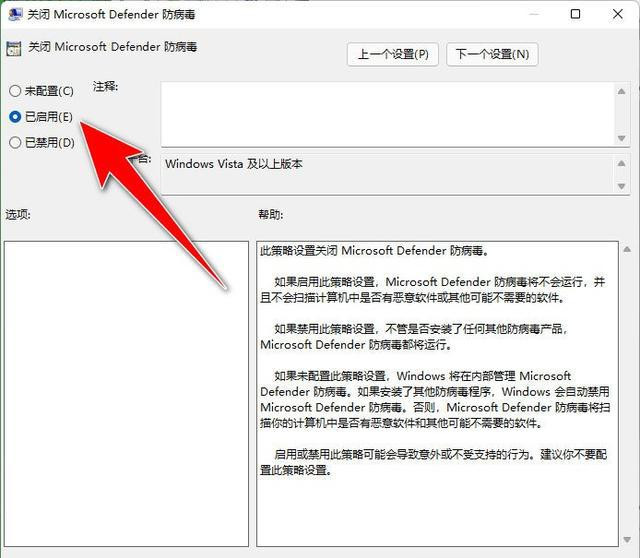Click the help line '此策略设置关闭 Microsoft Defender 防病毒。'
The image size is (640, 558).
[374, 250]
